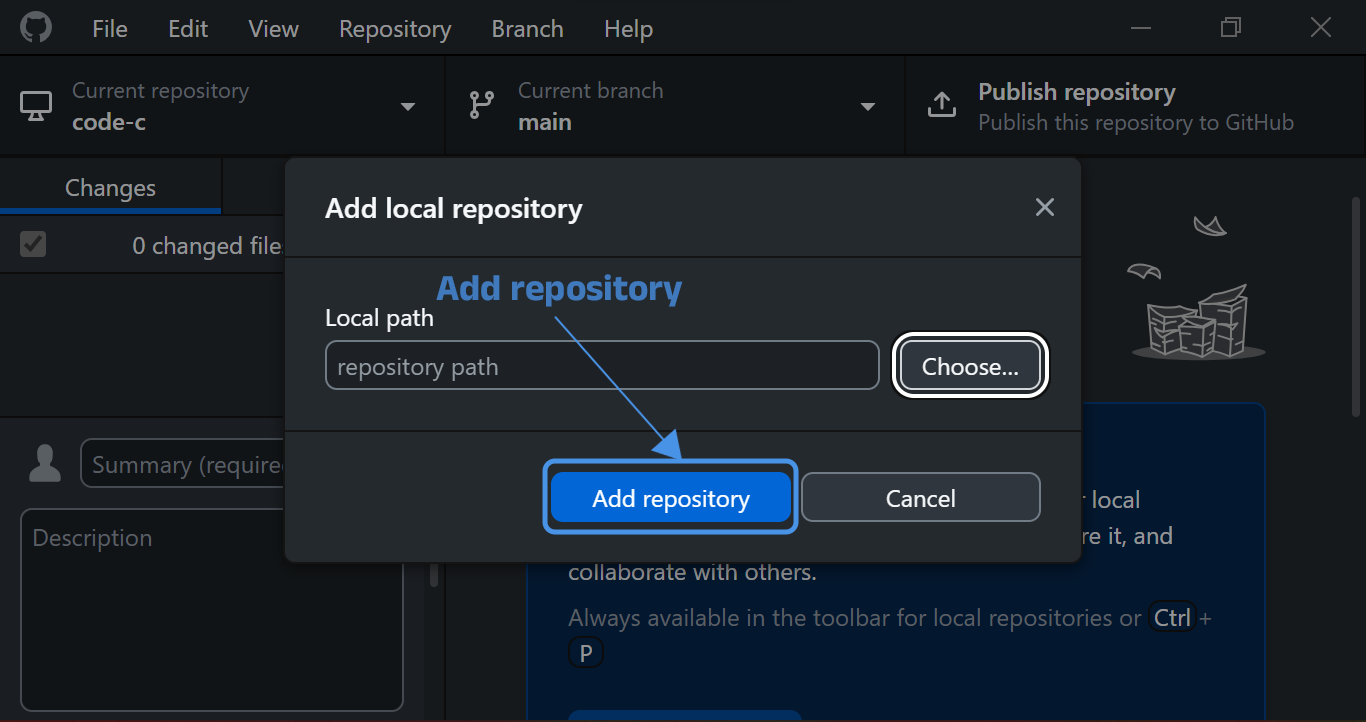This screenshot has width=1366, height=722.
Task: Close the Add local repository dialog
Action: coord(1044,207)
